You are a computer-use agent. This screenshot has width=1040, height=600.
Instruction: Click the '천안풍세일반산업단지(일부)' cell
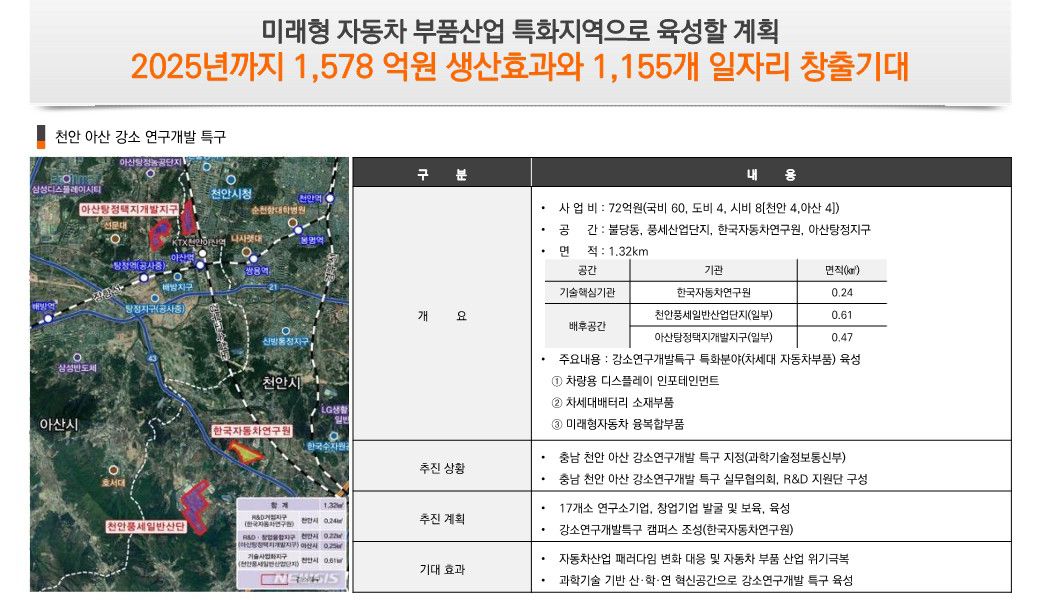714,315
